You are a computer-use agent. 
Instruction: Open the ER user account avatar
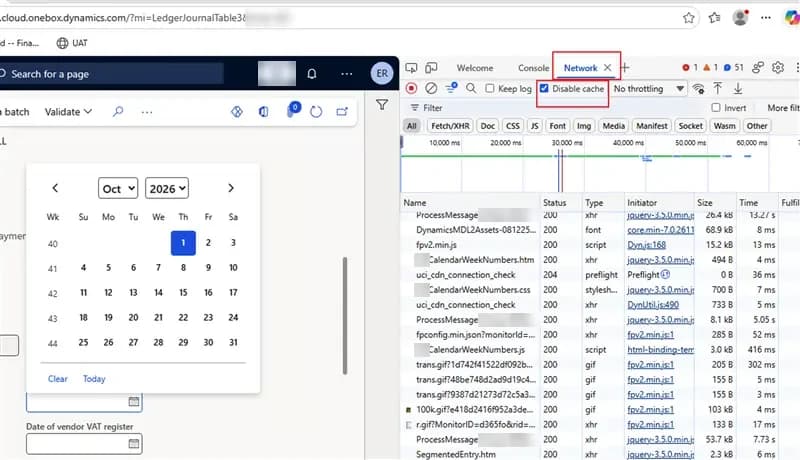382,73
